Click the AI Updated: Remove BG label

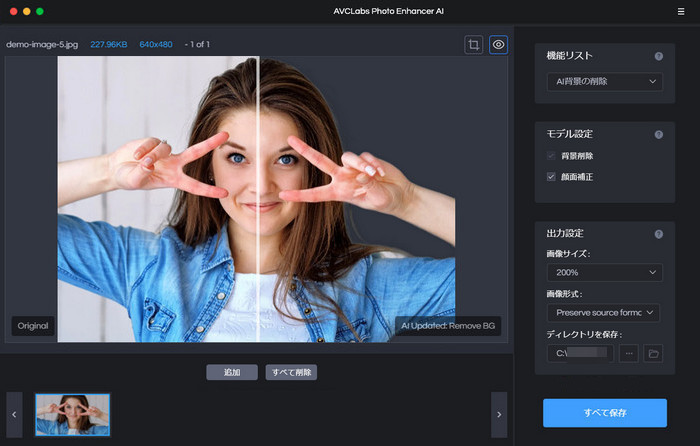pyautogui.click(x=448, y=326)
